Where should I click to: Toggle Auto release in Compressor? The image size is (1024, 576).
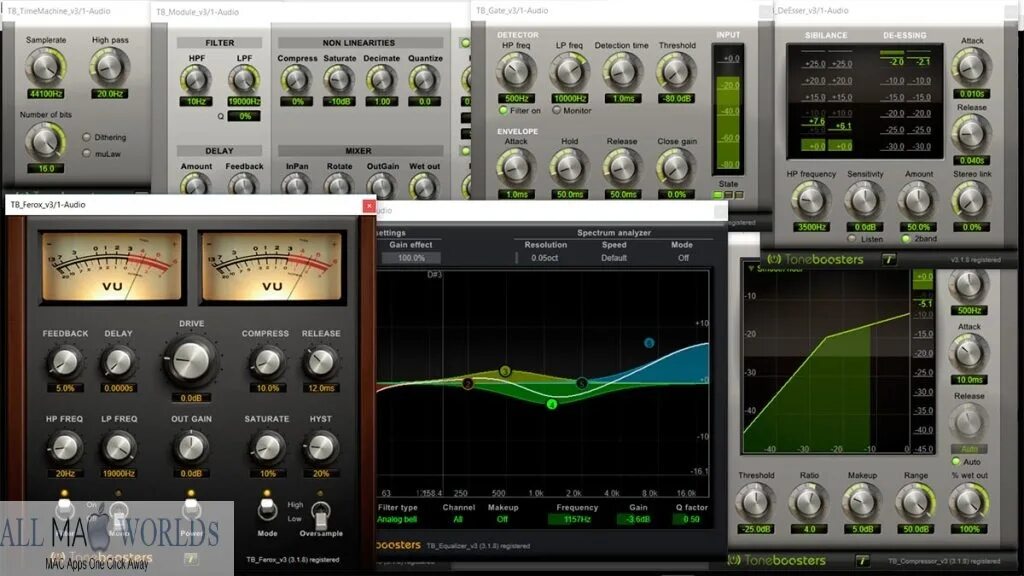coord(956,462)
